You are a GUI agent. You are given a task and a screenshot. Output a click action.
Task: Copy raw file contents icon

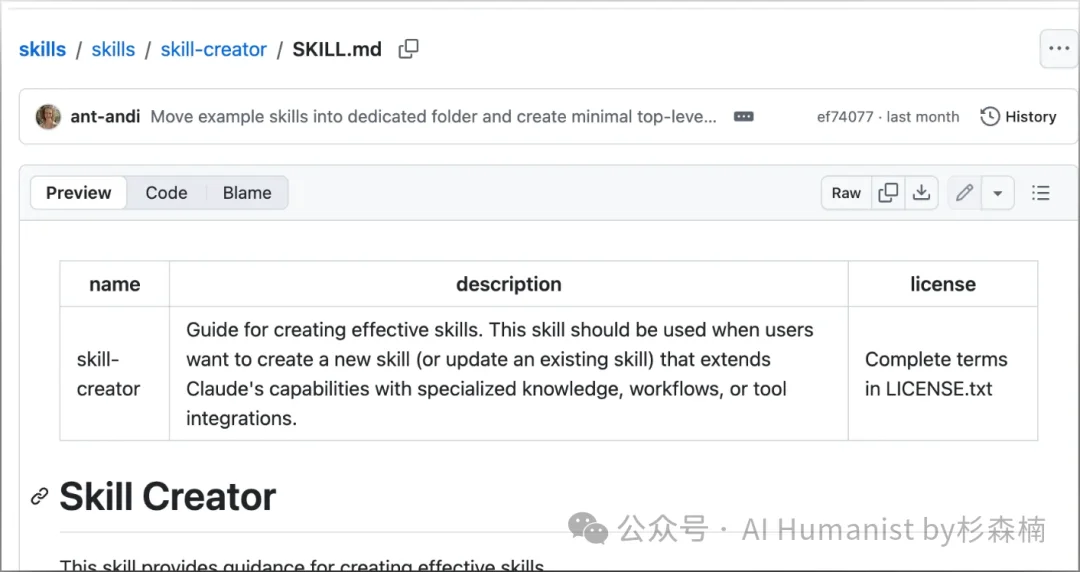(889, 193)
